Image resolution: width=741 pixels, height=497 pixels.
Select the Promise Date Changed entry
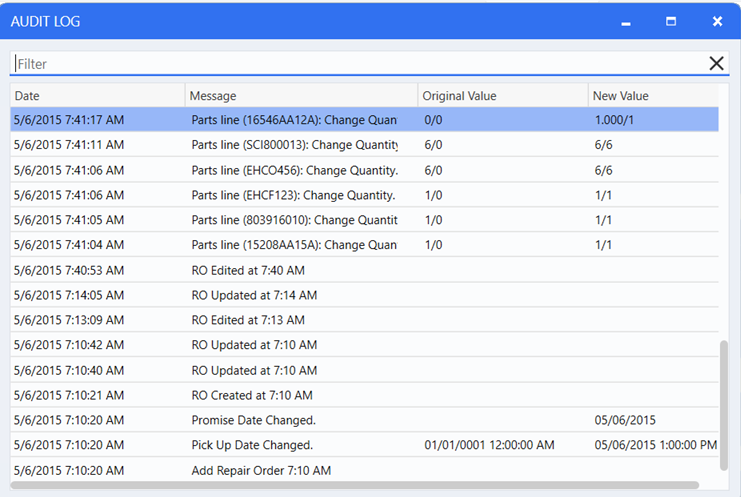coord(253,420)
